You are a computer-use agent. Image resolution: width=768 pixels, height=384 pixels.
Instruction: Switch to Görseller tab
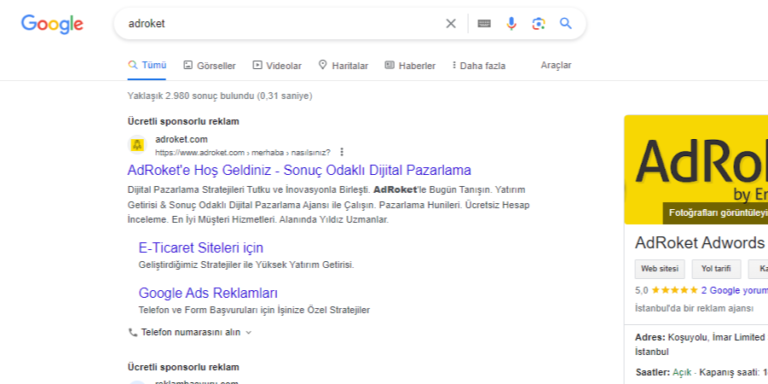(x=209, y=65)
